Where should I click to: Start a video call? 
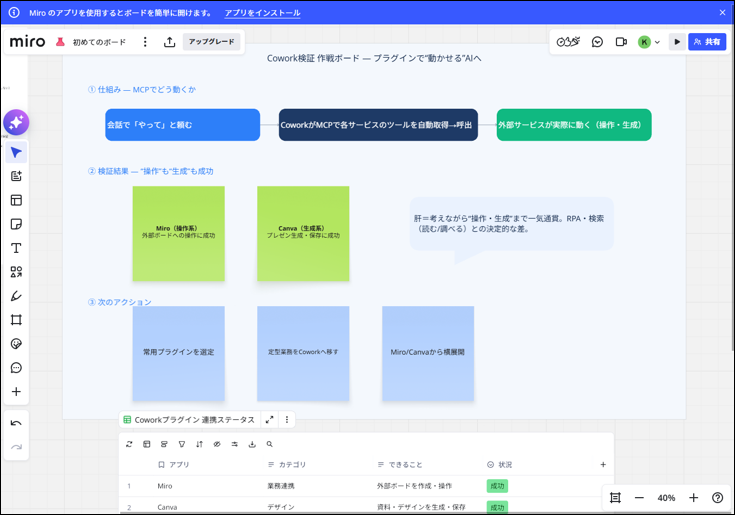pos(621,42)
